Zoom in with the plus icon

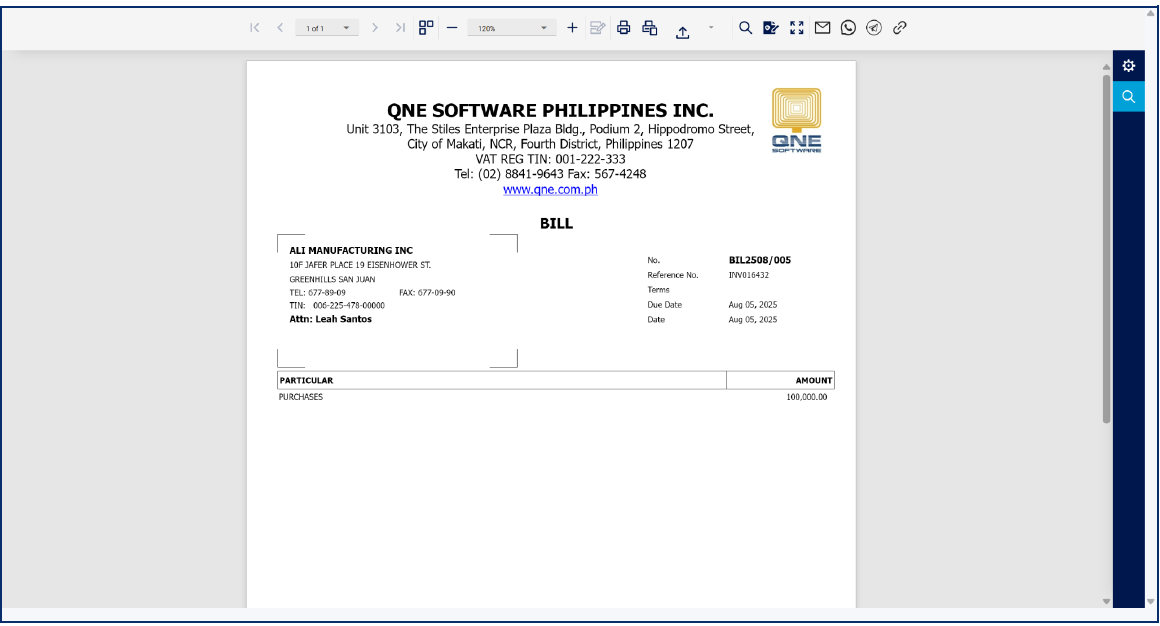tap(572, 27)
